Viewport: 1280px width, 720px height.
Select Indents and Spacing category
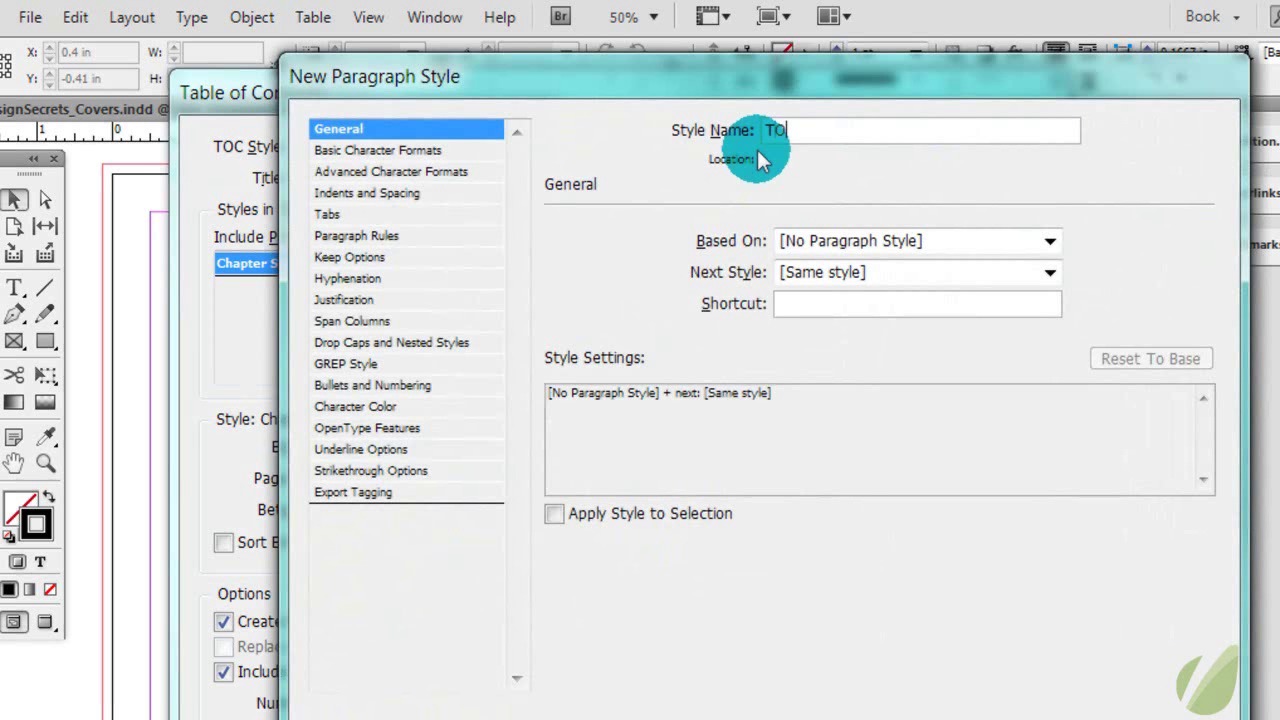tap(367, 193)
